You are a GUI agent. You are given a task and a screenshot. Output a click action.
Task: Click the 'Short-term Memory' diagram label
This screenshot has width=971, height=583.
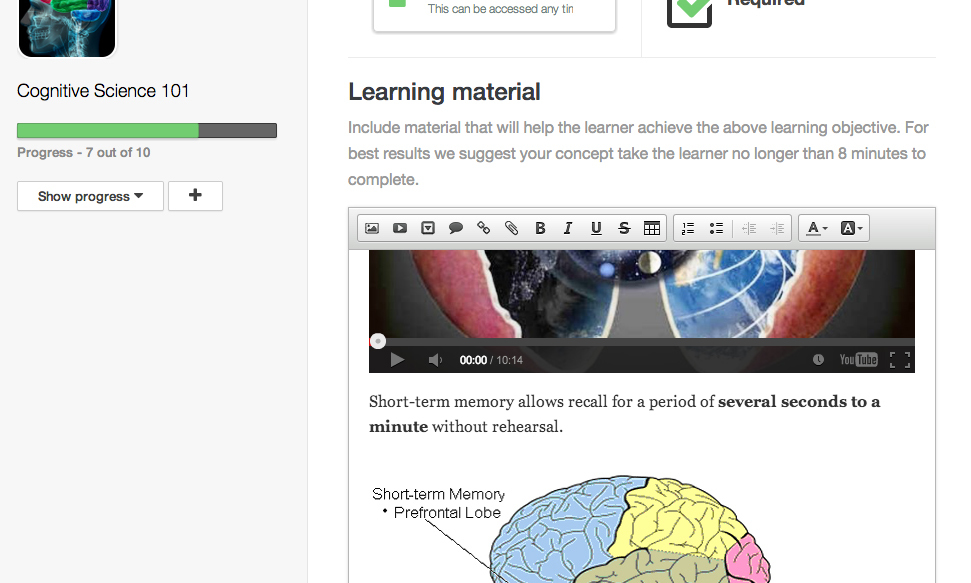pos(438,494)
